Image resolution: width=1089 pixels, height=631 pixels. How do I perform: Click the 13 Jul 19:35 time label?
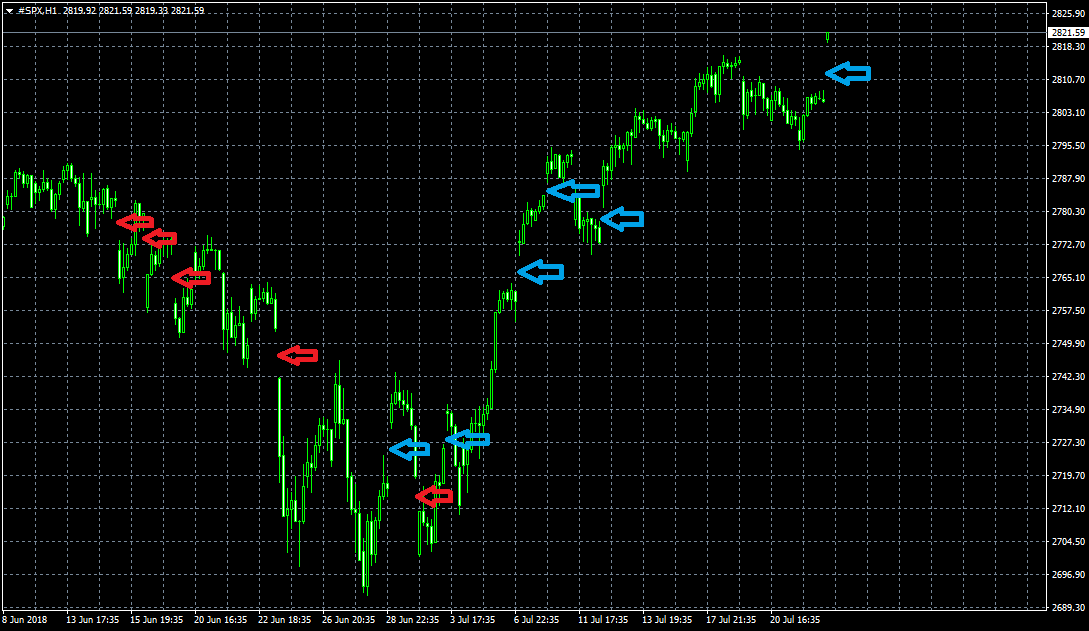click(667, 619)
